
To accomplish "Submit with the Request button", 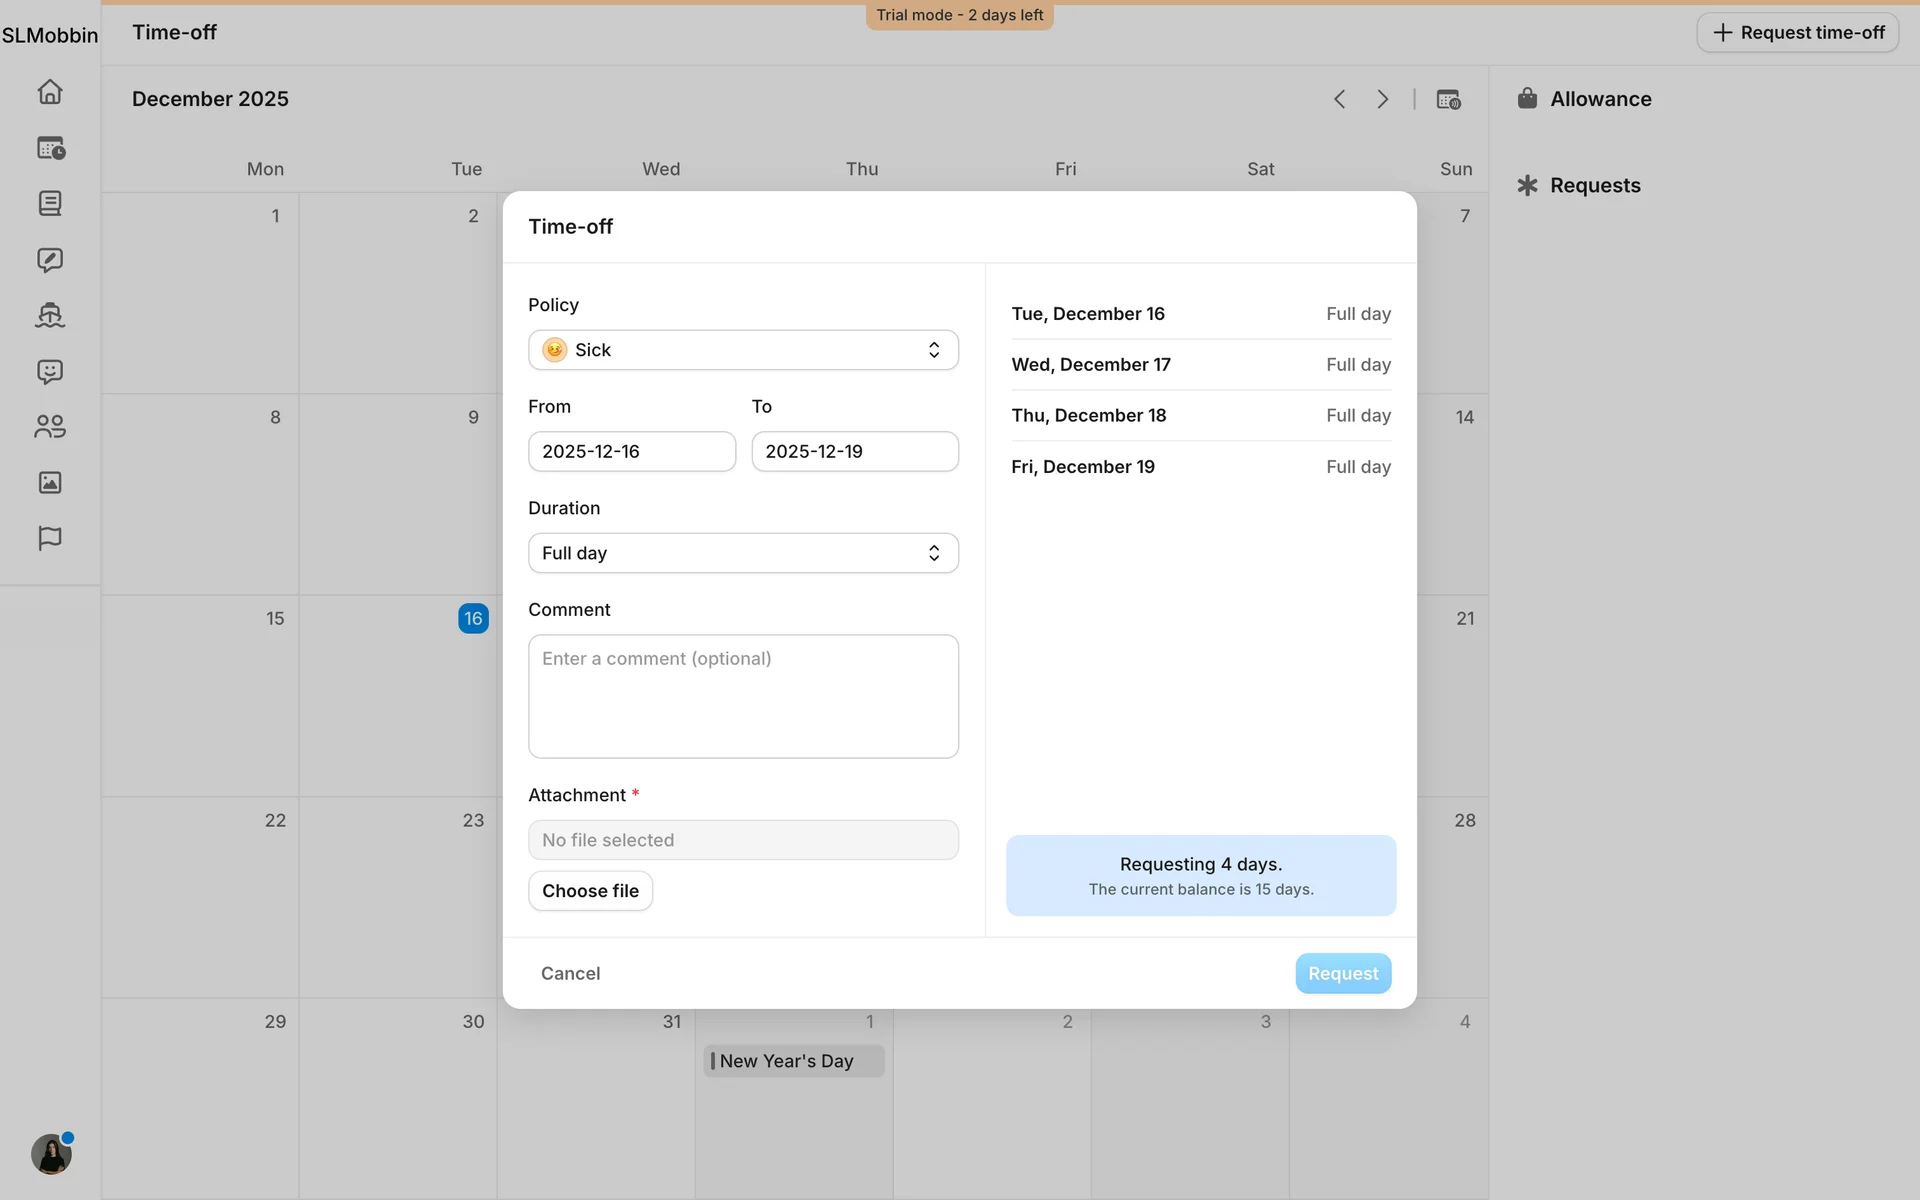I will (1342, 973).
